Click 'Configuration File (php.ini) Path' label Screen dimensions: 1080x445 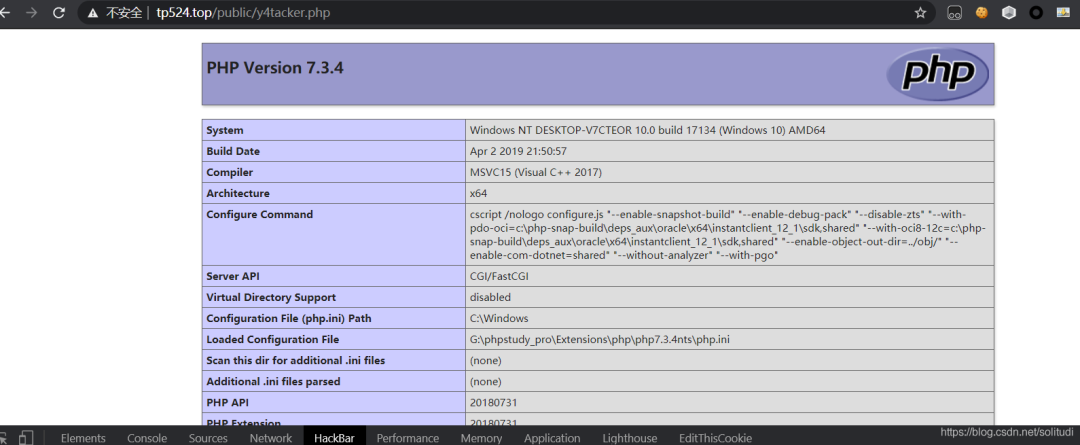289,318
